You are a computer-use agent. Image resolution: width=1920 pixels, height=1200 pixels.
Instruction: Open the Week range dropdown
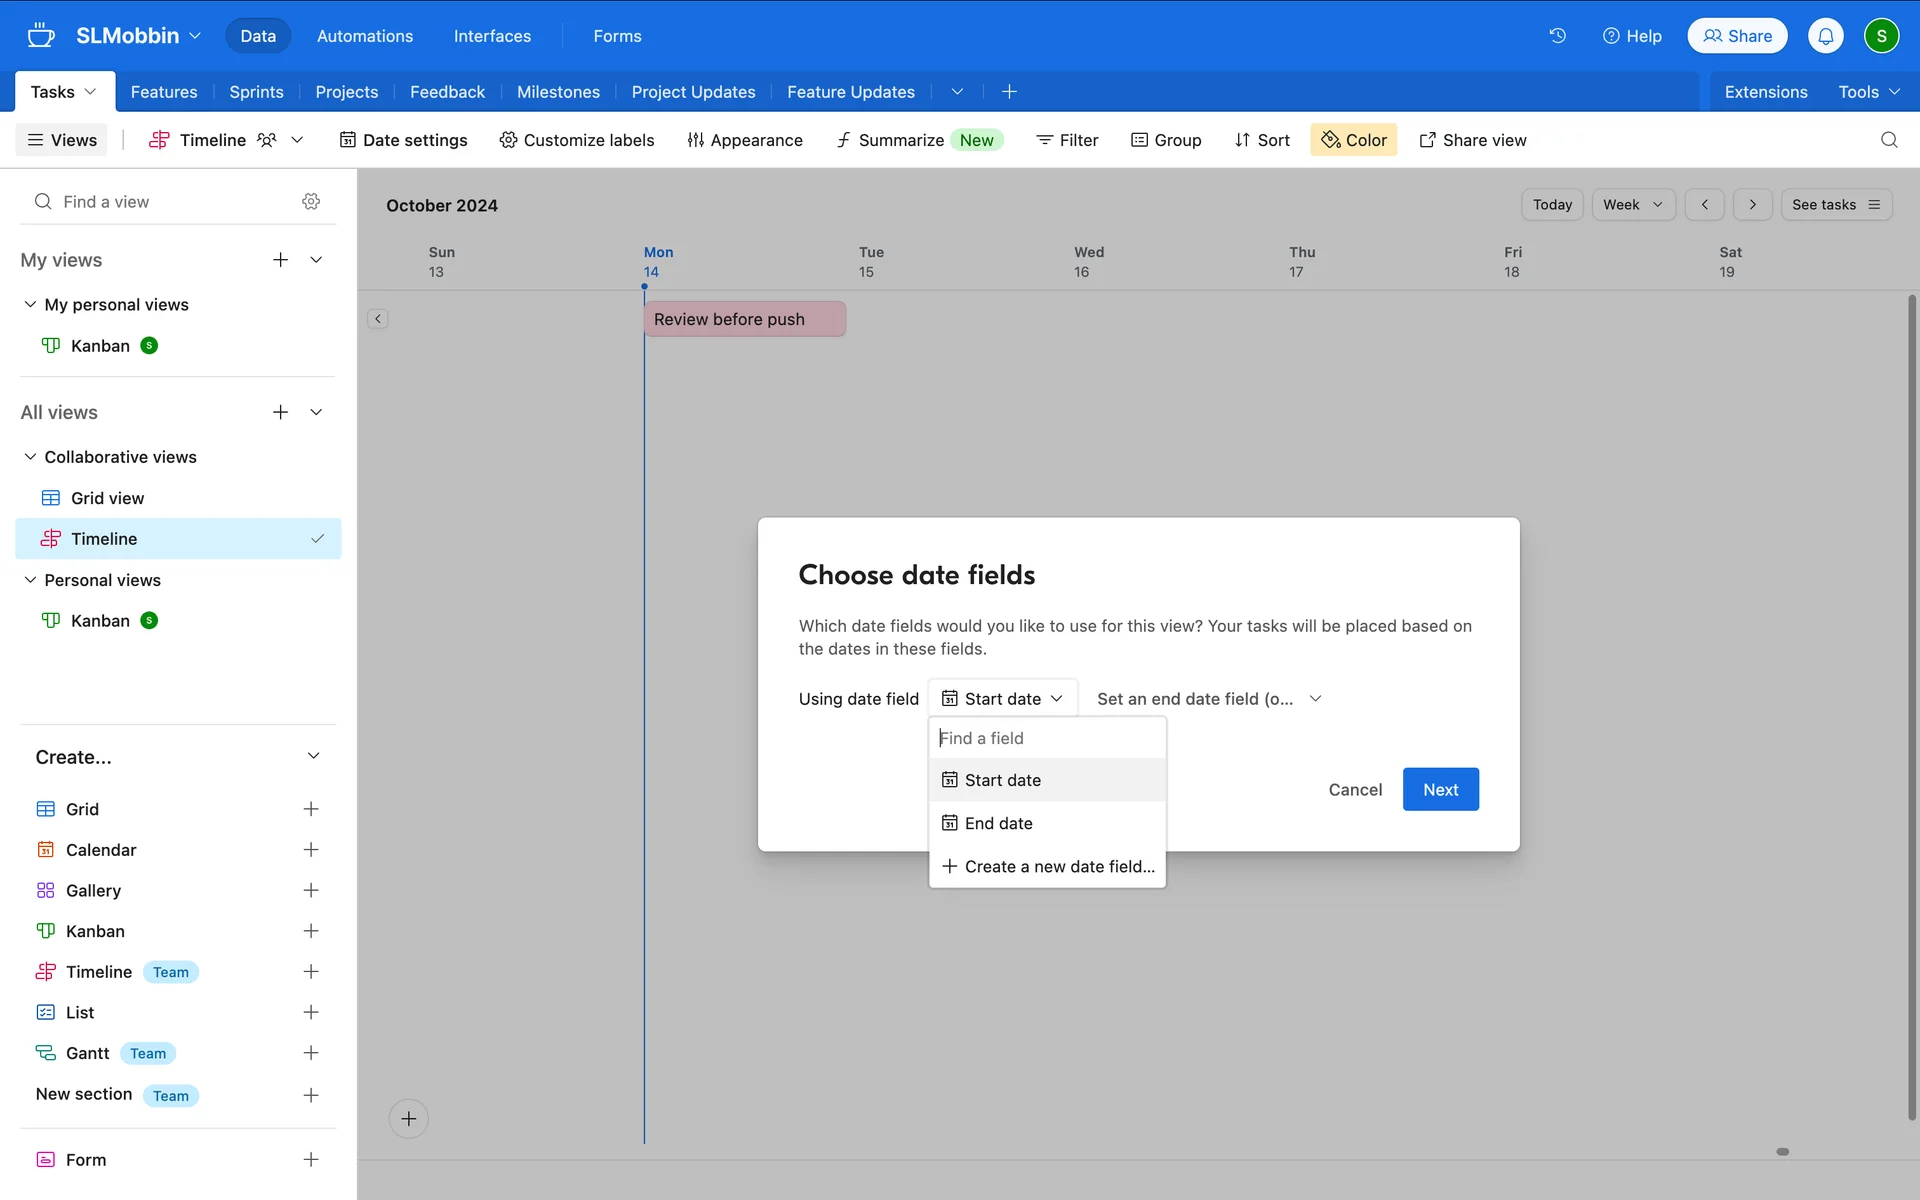tap(1632, 205)
